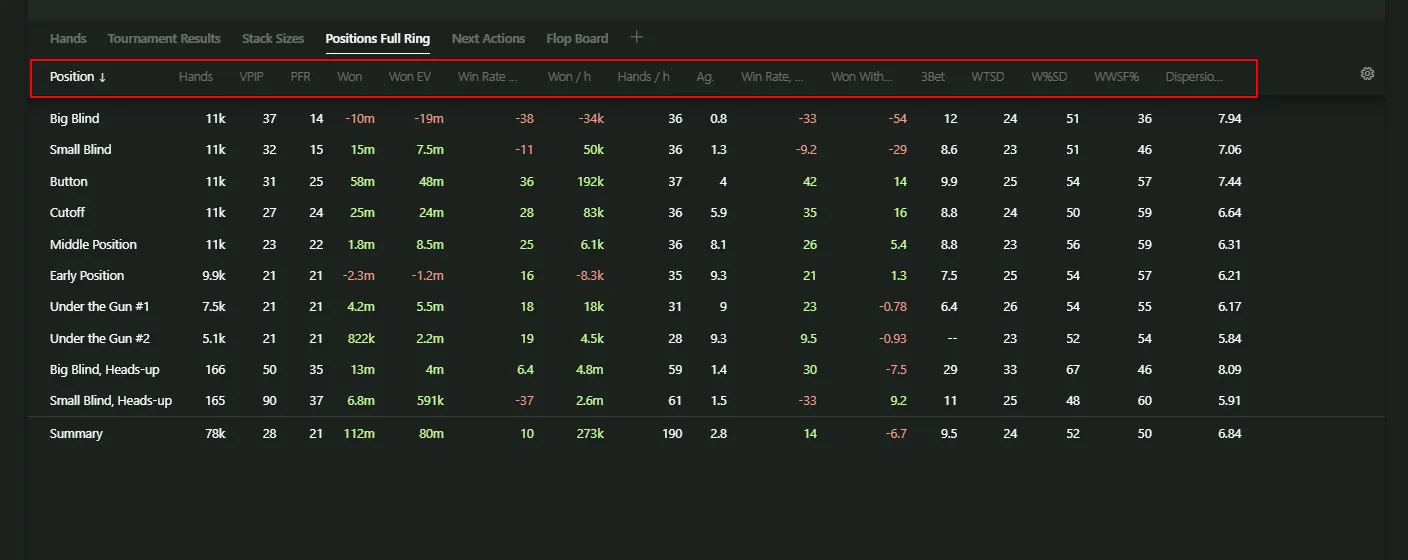Click the Won EV column header
Image resolution: width=1408 pixels, height=560 pixels.
410,77
